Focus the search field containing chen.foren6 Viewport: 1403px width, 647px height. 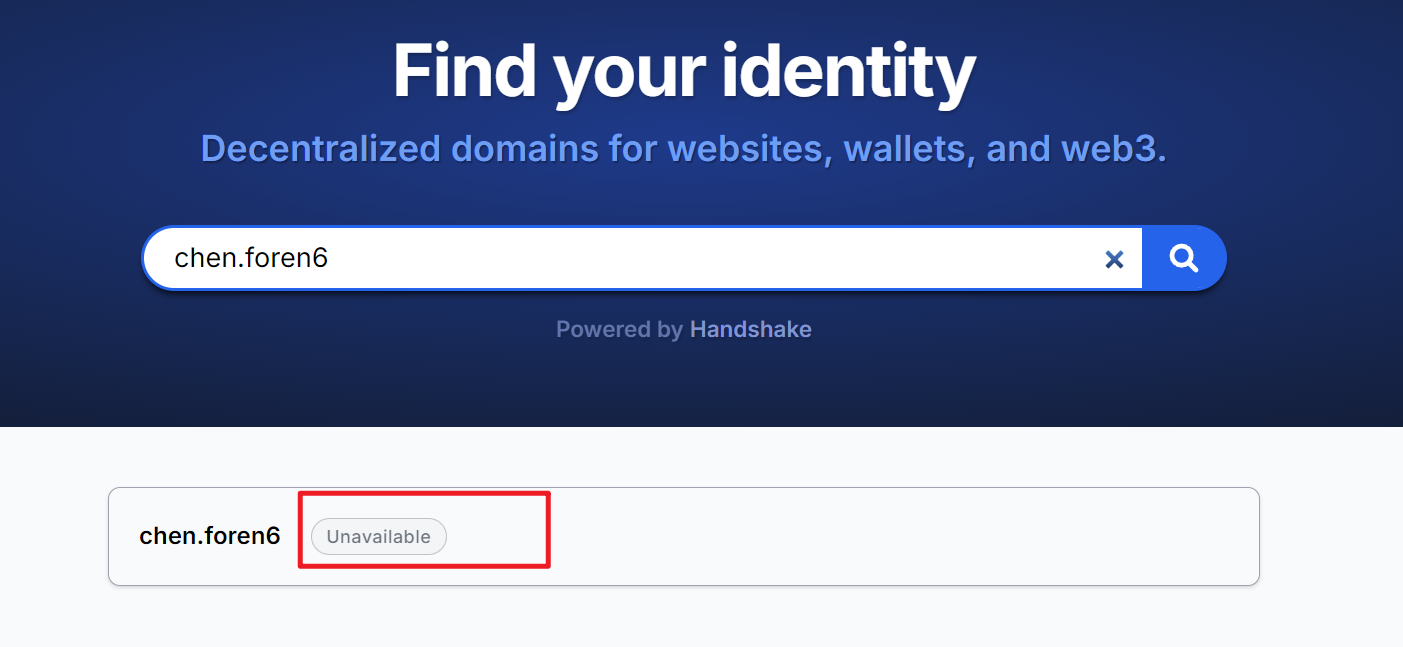pyautogui.click(x=251, y=258)
